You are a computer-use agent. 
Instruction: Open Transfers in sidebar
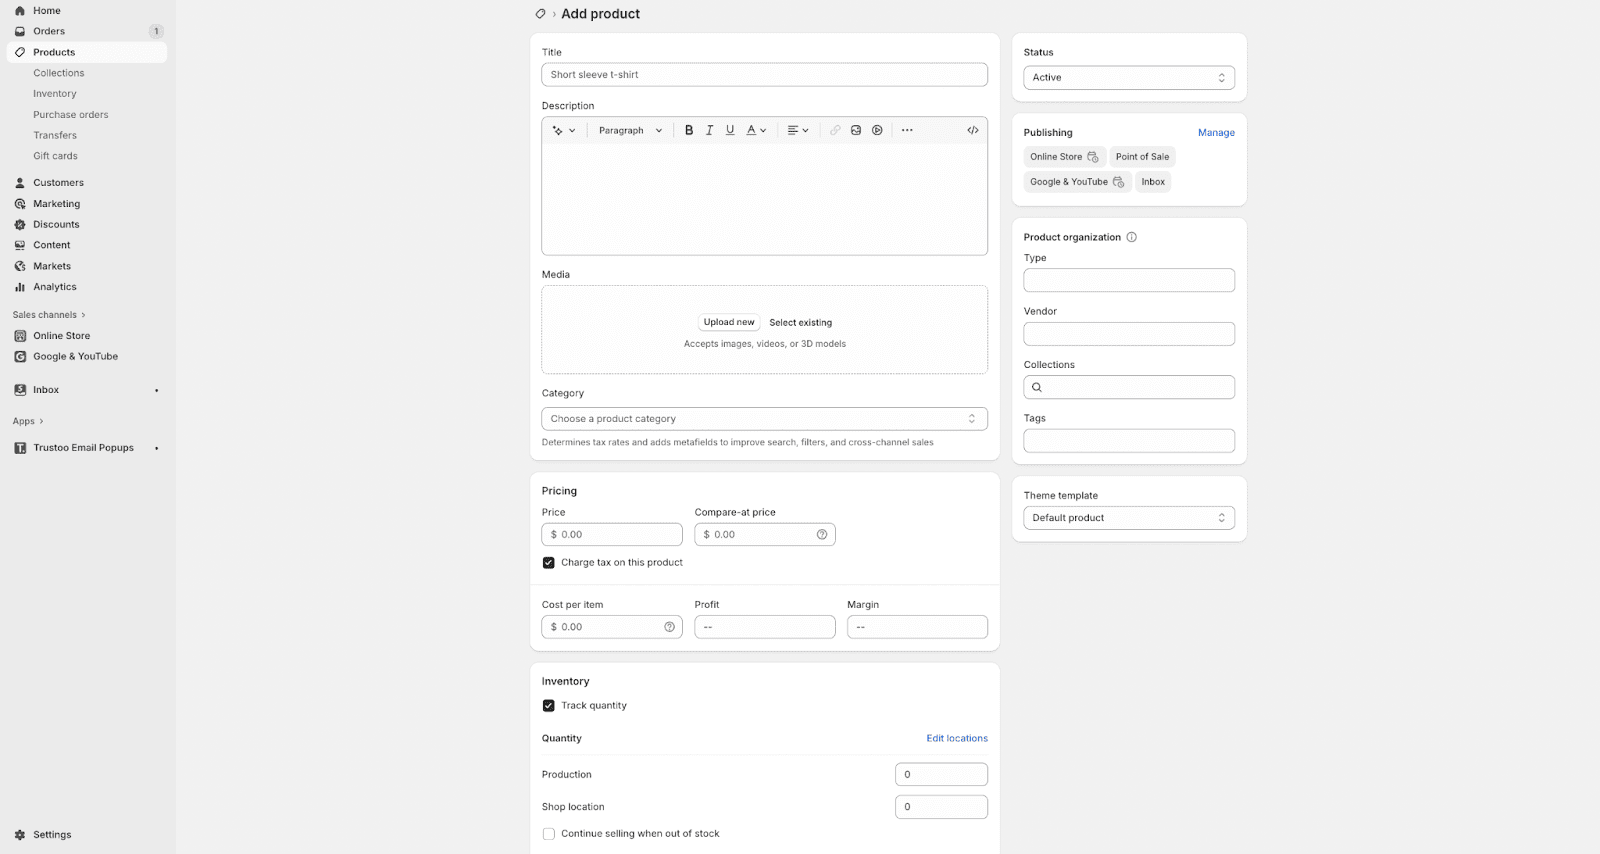coord(55,136)
